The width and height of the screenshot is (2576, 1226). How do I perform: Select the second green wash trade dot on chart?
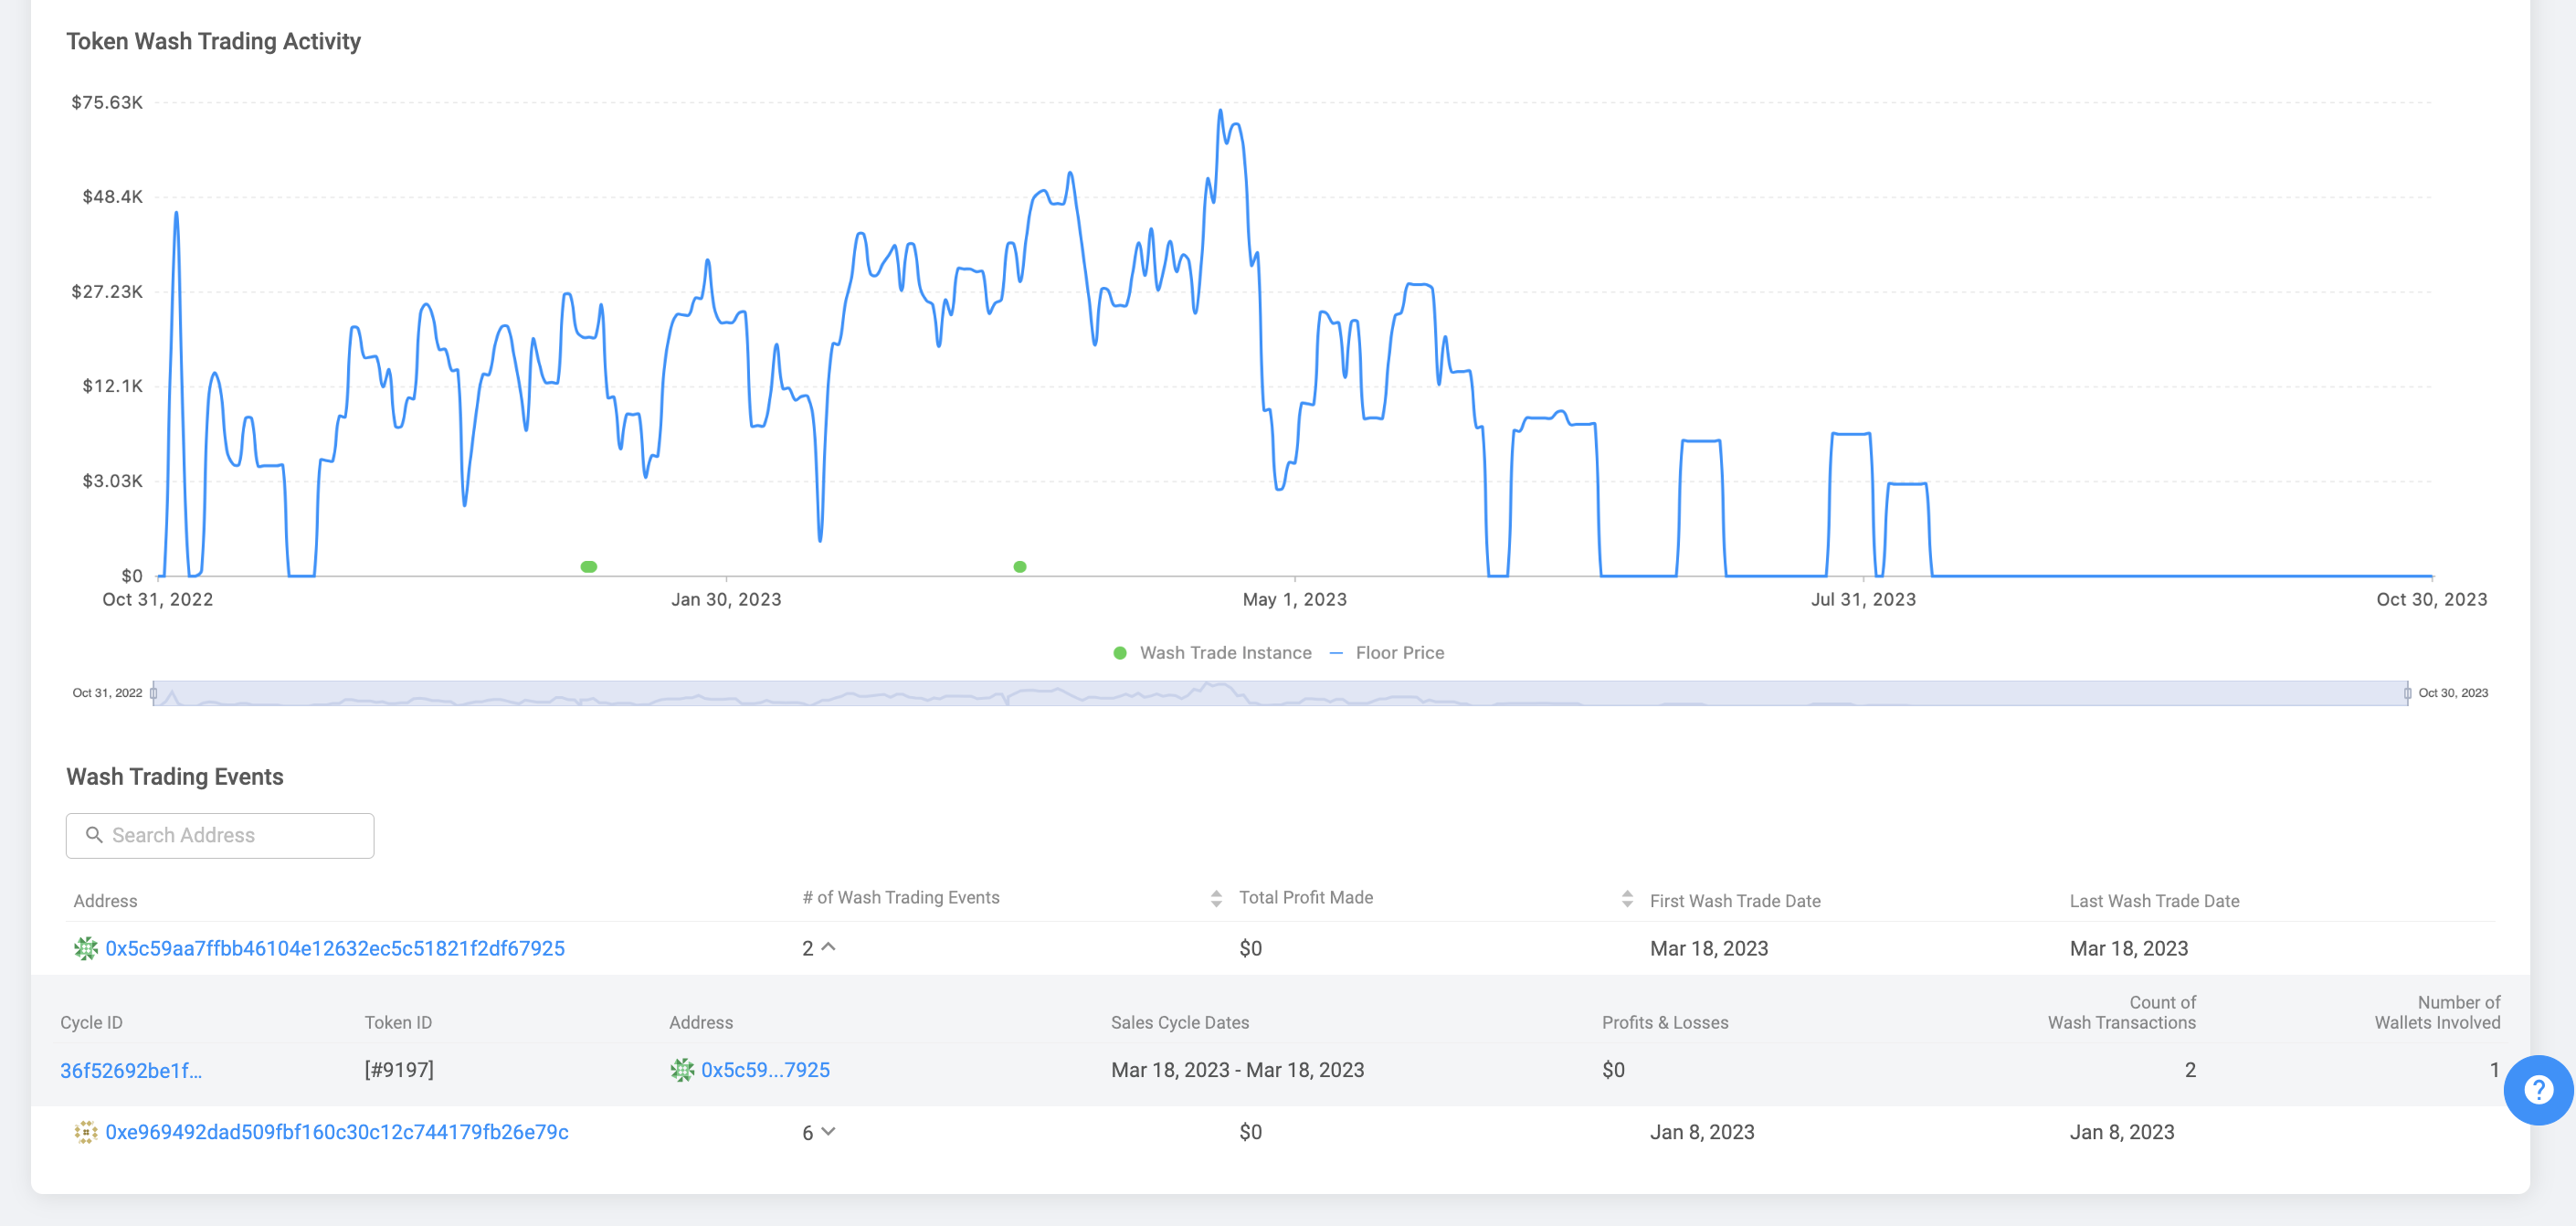click(1019, 567)
